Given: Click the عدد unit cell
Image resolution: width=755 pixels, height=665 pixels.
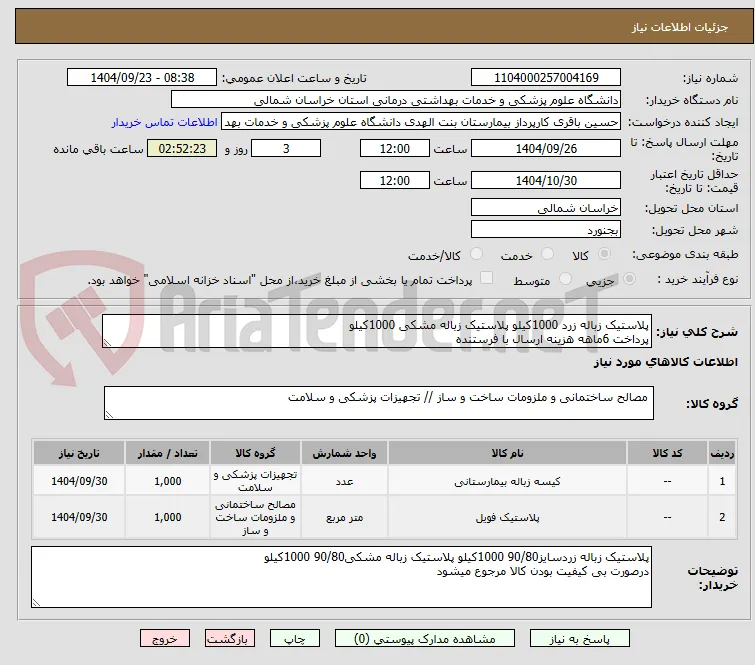Looking at the screenshot, I should coord(344,481).
